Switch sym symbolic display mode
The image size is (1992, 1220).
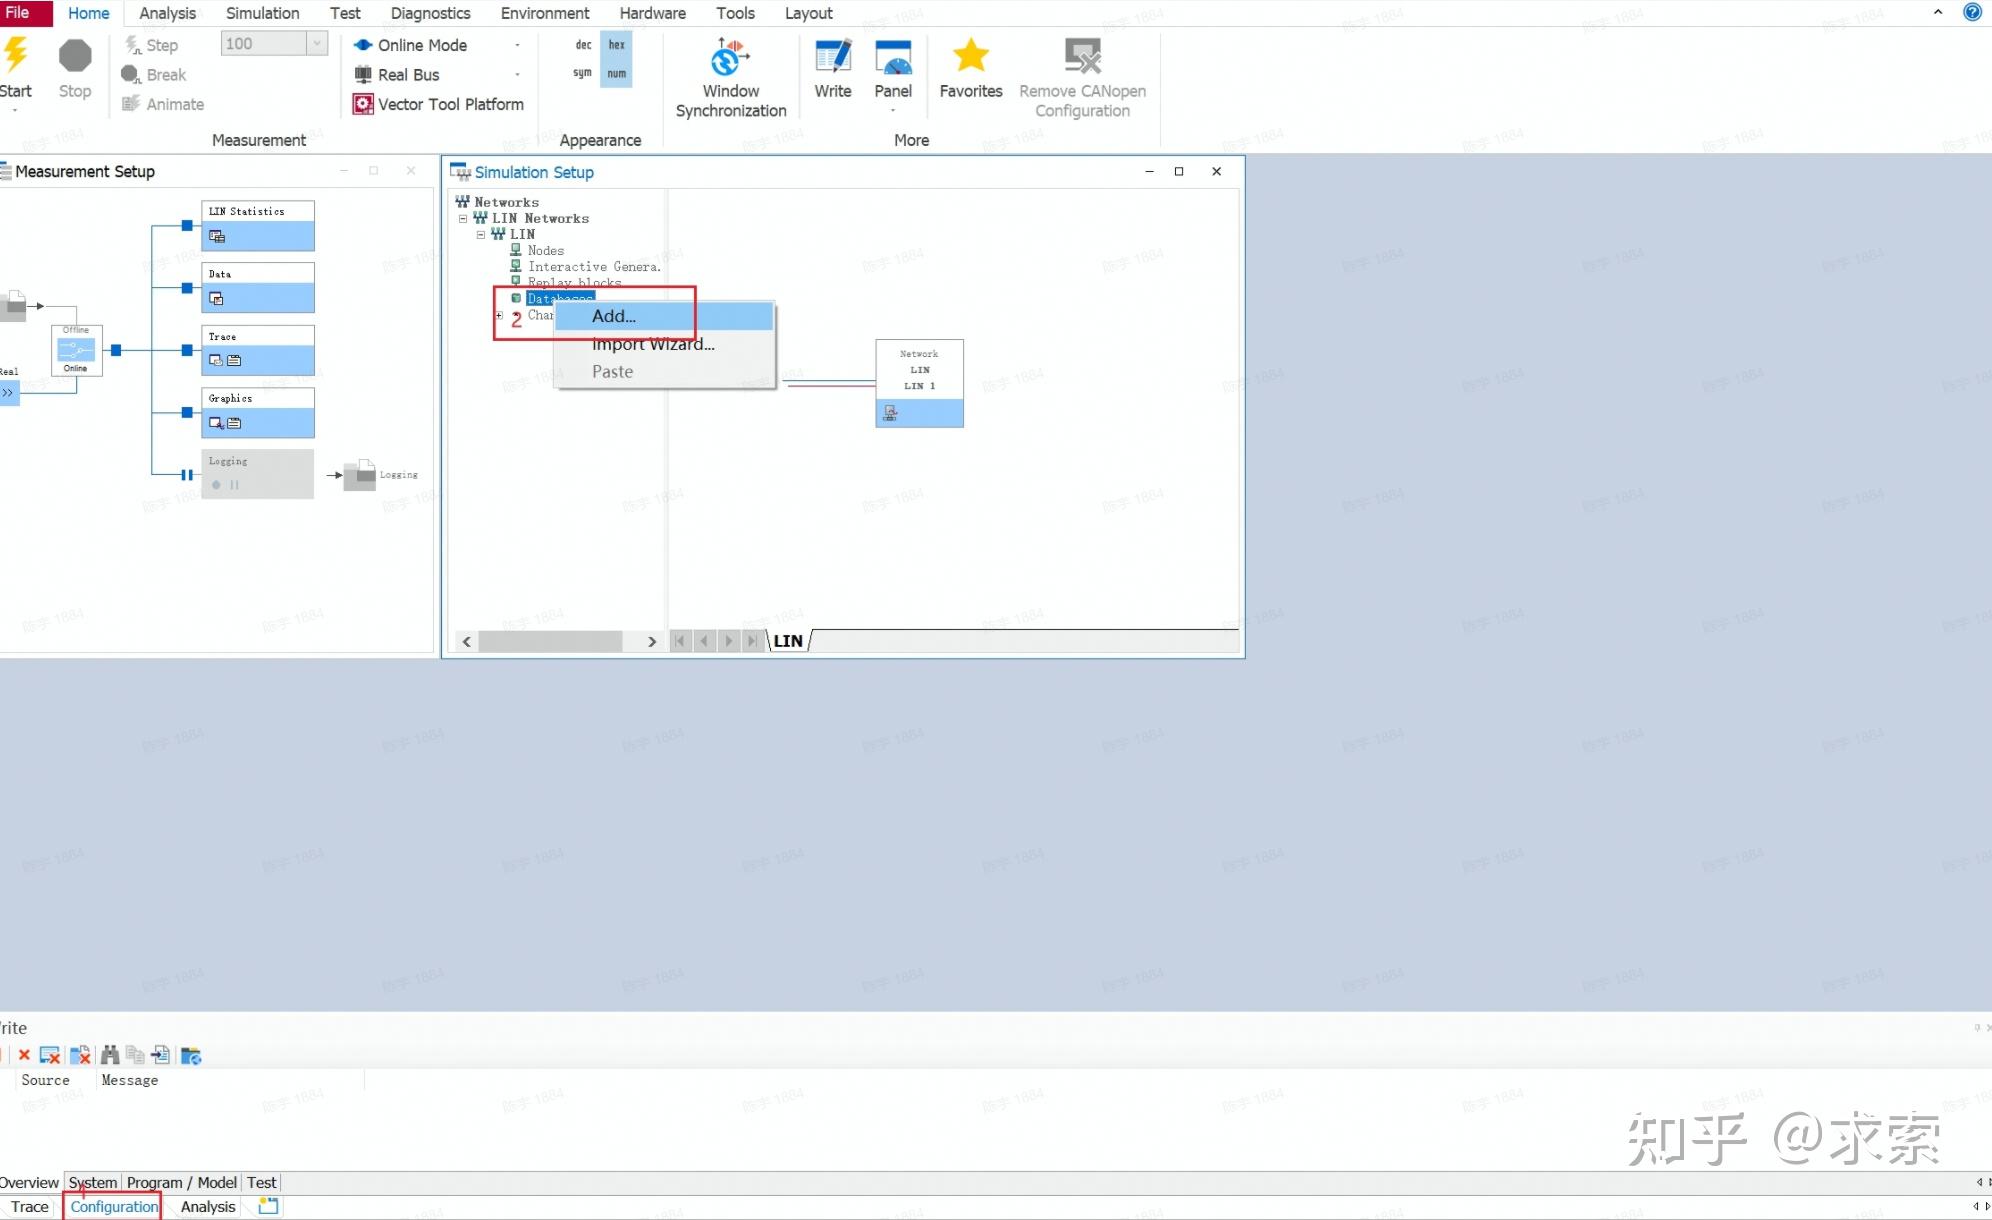pyautogui.click(x=582, y=73)
